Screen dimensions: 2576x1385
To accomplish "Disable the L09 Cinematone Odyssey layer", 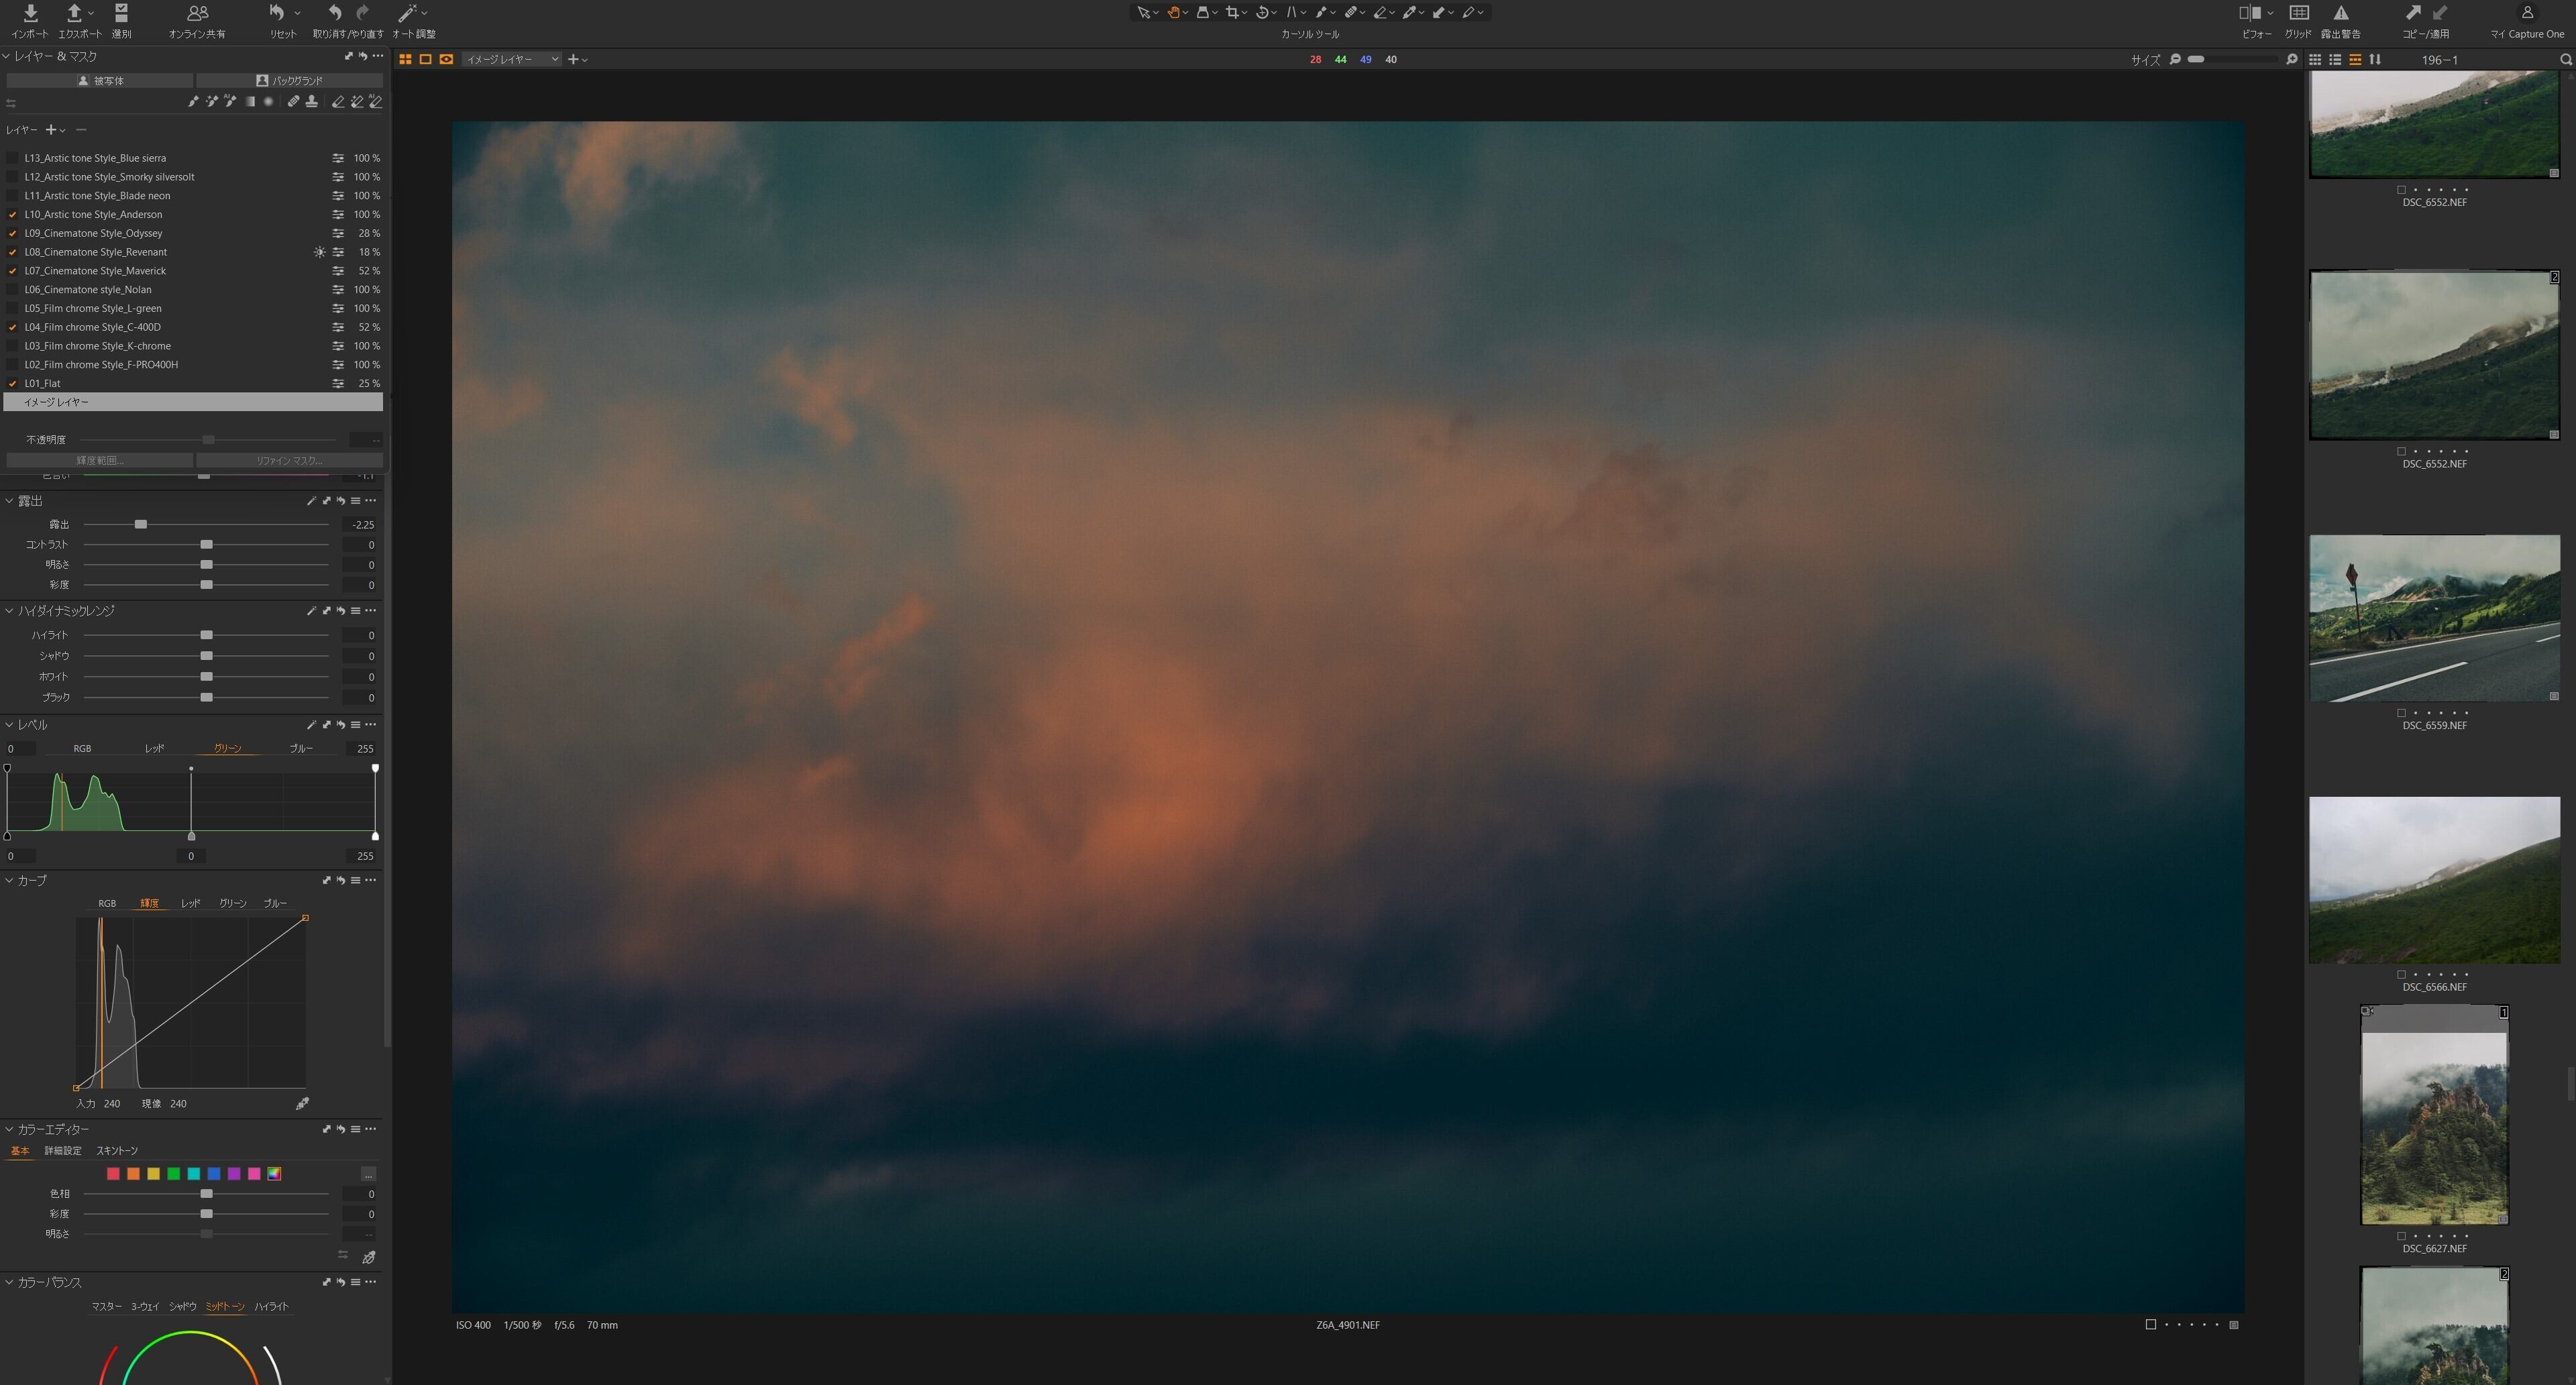I will click(x=13, y=233).
